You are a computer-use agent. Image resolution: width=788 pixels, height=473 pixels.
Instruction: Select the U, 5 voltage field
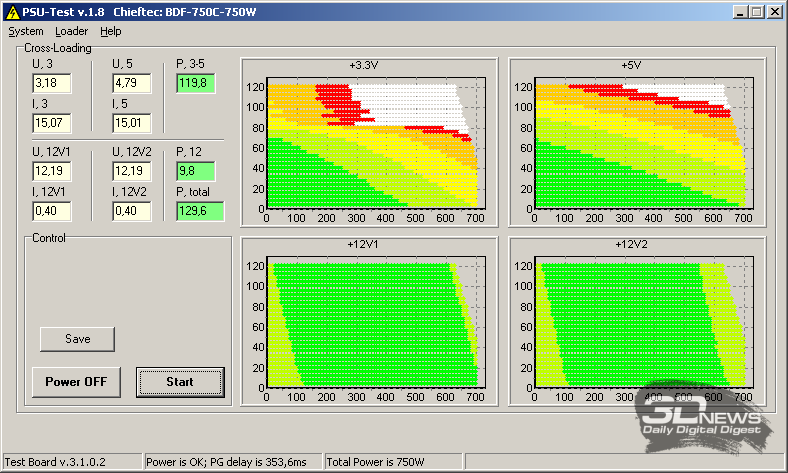pyautogui.click(x=132, y=83)
